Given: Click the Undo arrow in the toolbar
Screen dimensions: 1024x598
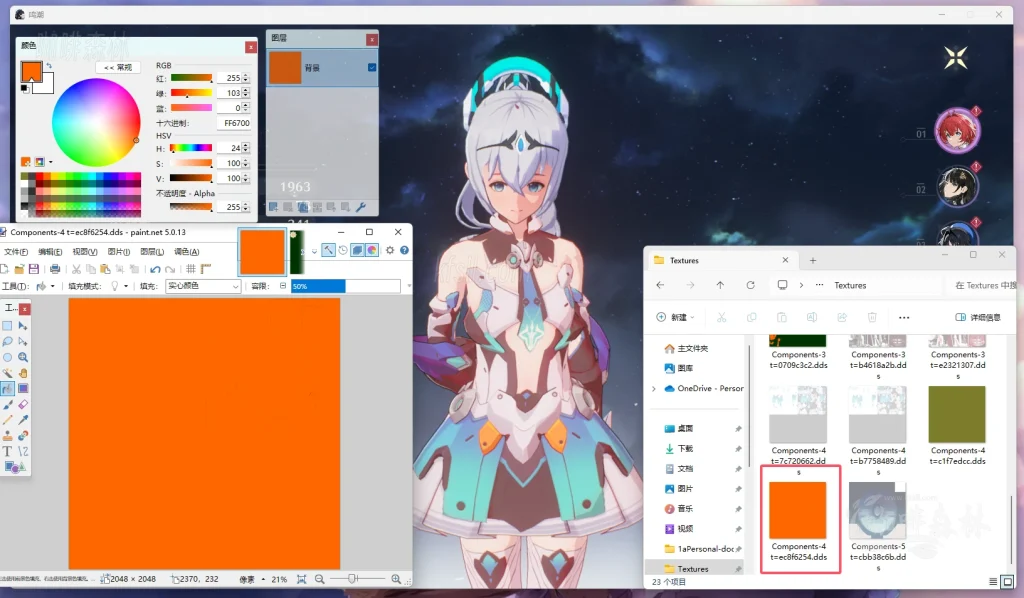Looking at the screenshot, I should click(x=155, y=269).
